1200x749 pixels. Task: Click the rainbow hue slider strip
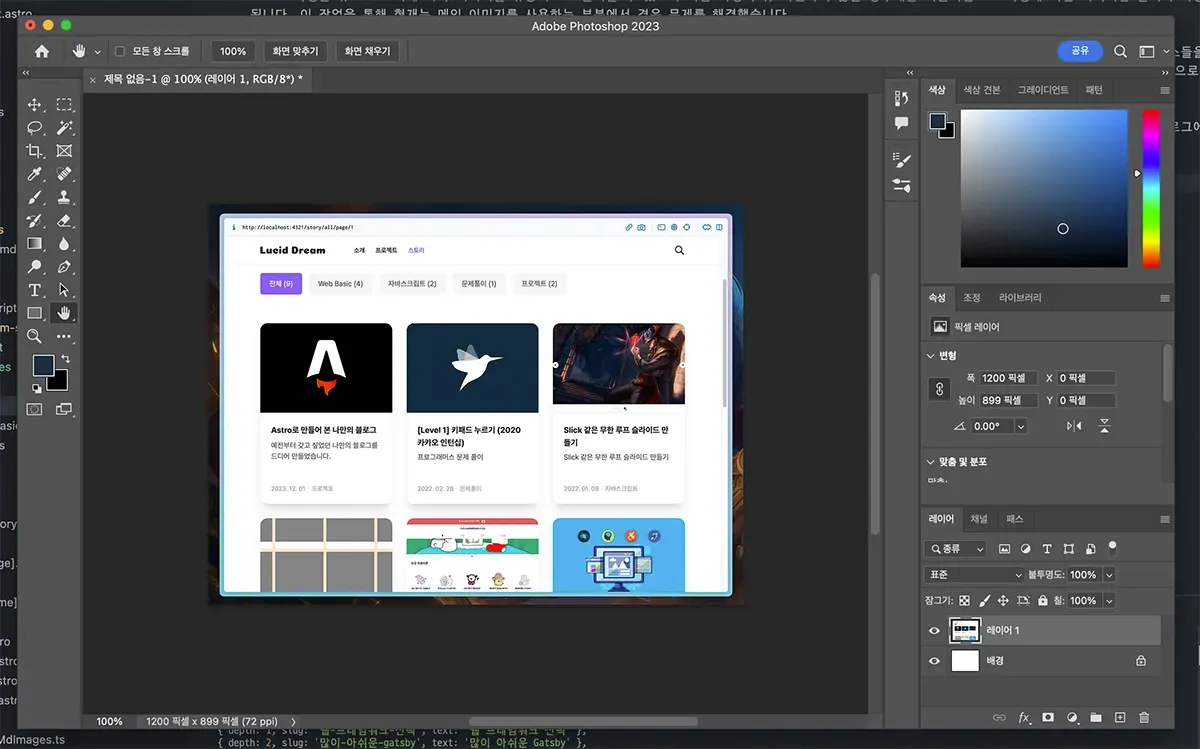click(x=1151, y=188)
